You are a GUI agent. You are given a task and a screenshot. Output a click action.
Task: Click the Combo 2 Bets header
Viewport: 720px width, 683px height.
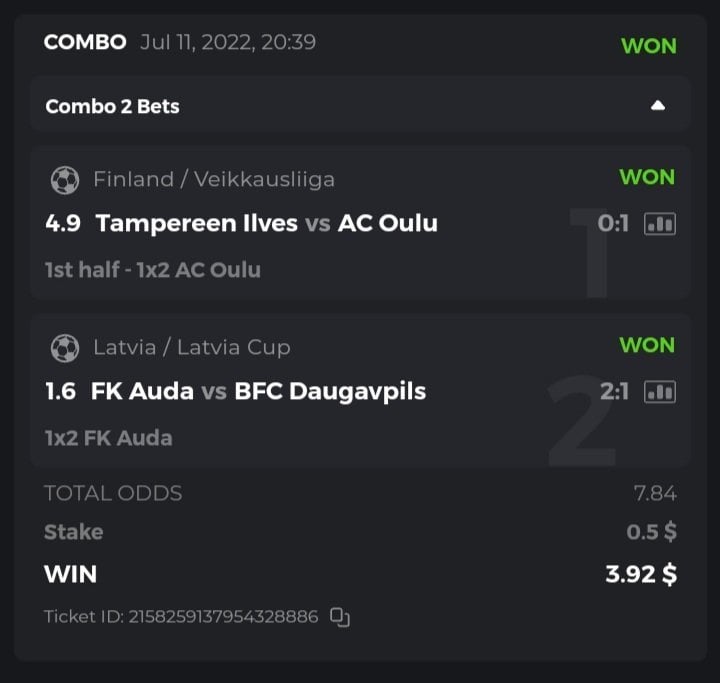tap(113, 105)
